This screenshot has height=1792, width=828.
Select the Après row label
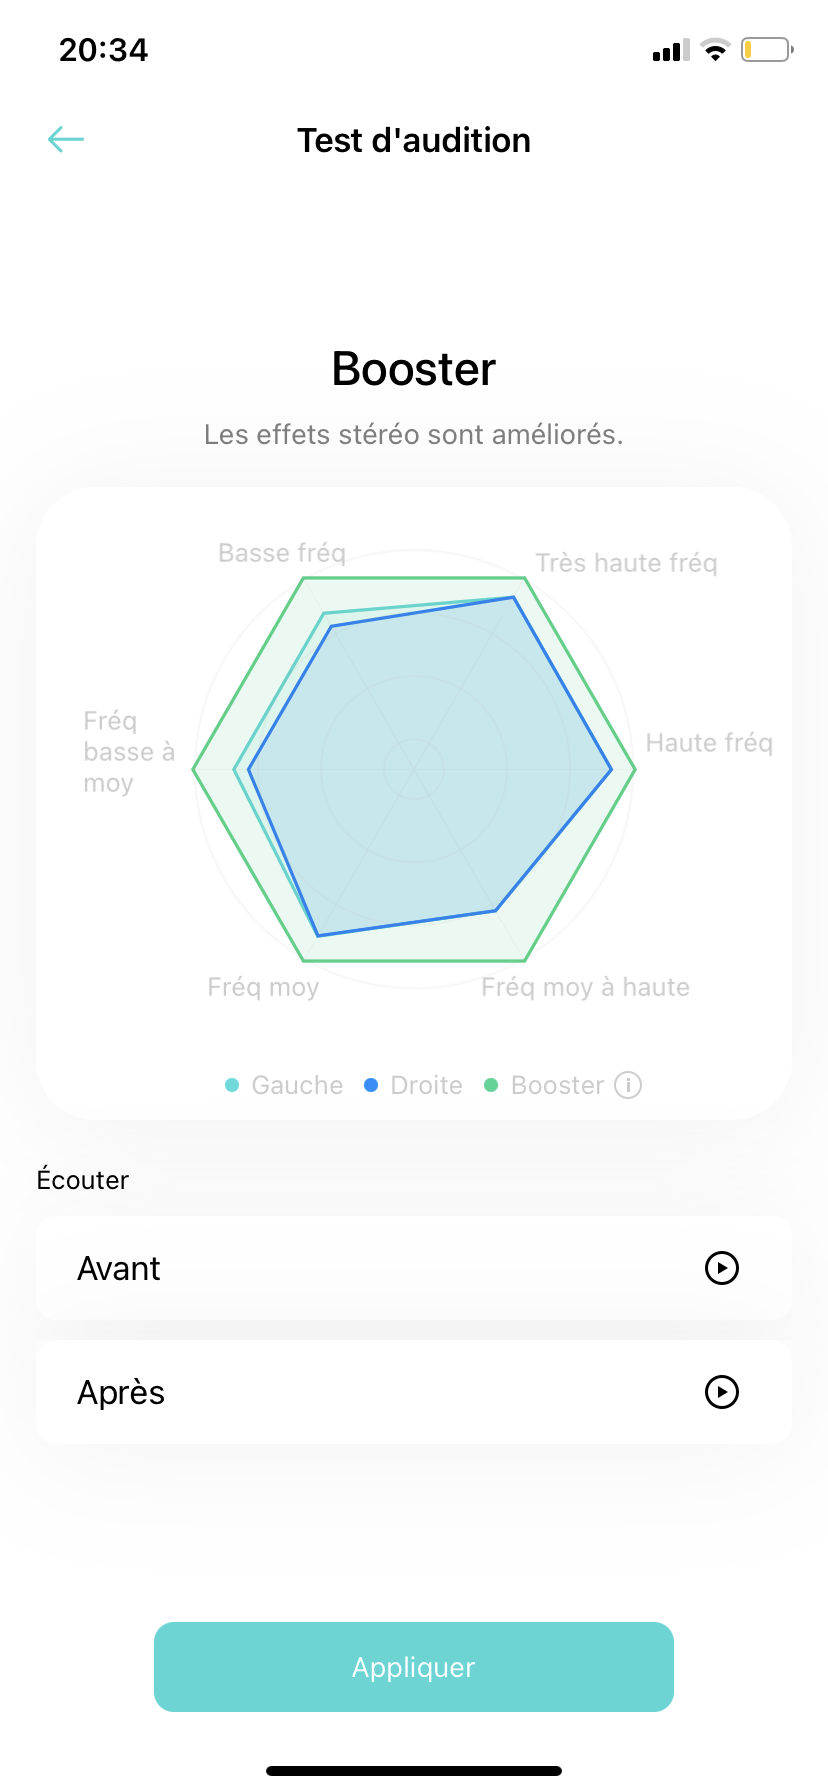click(x=121, y=1392)
